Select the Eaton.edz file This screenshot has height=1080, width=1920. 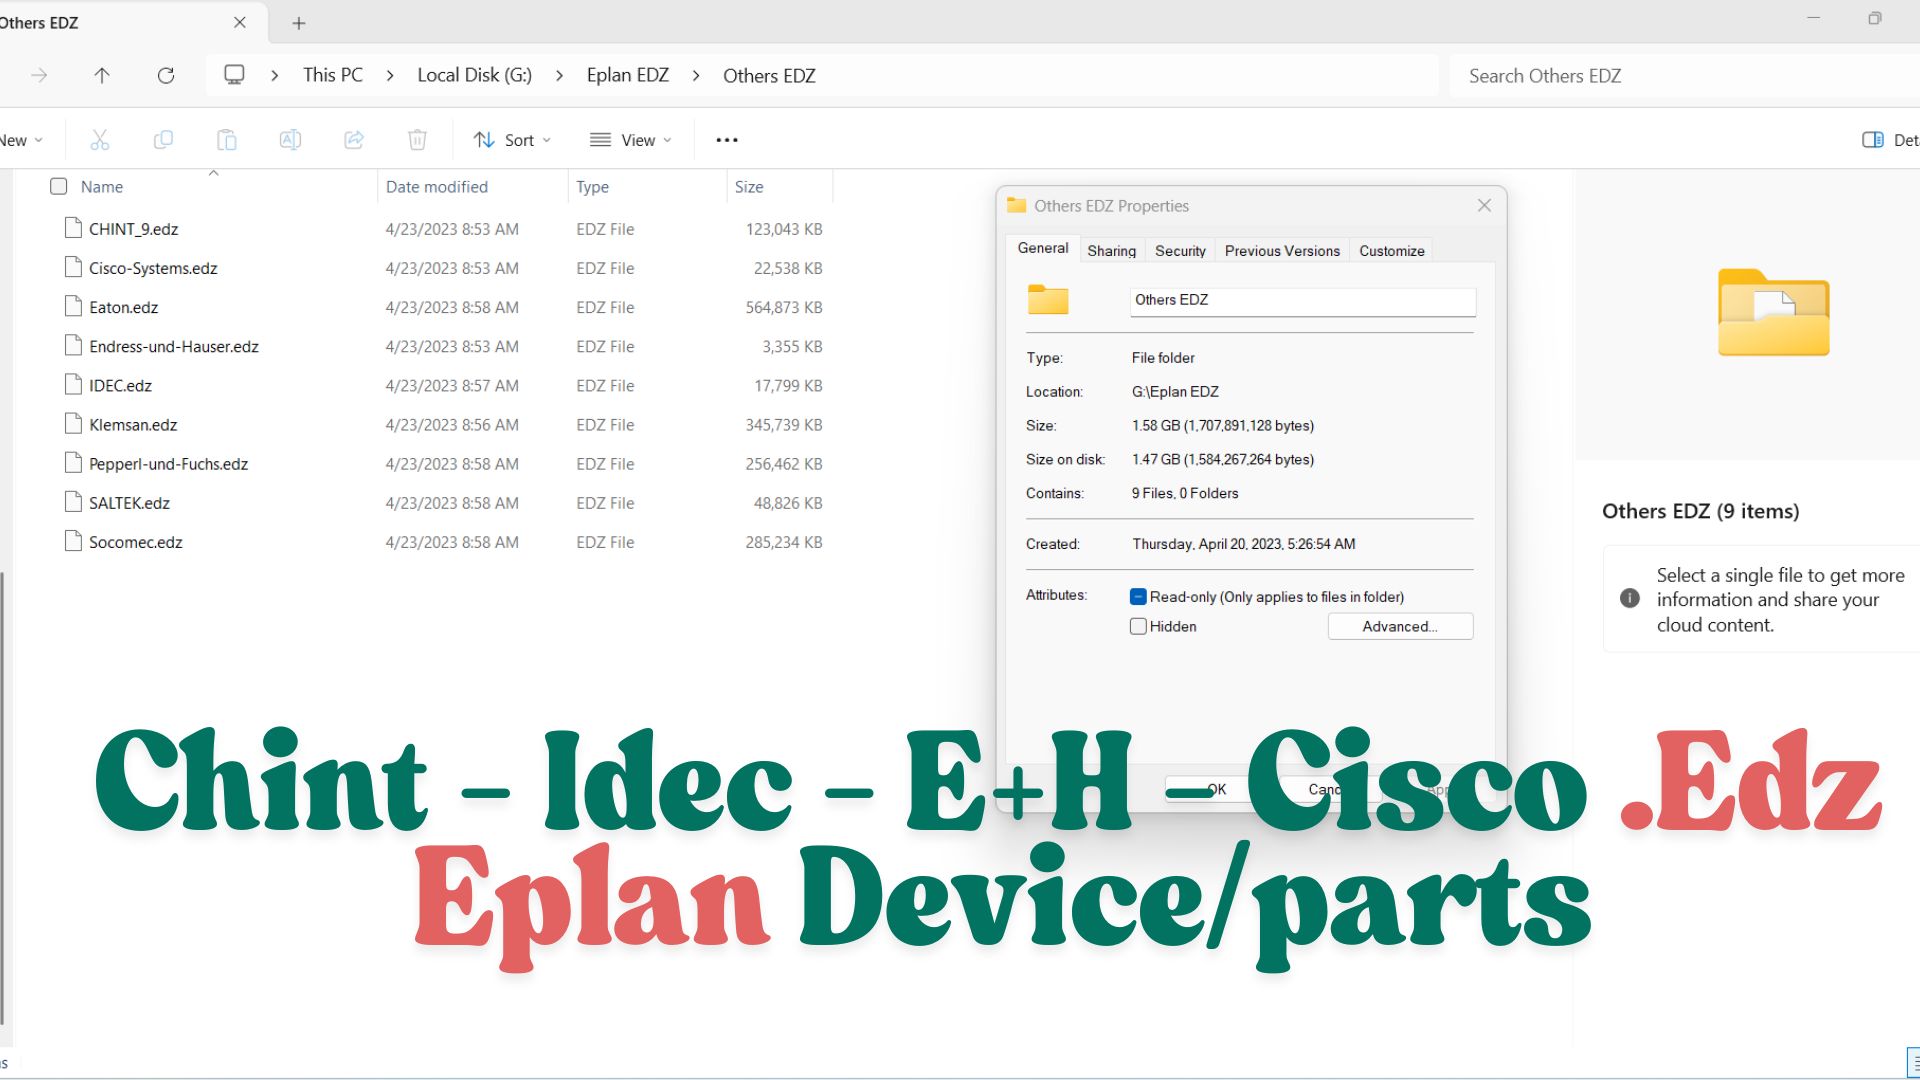(x=124, y=308)
